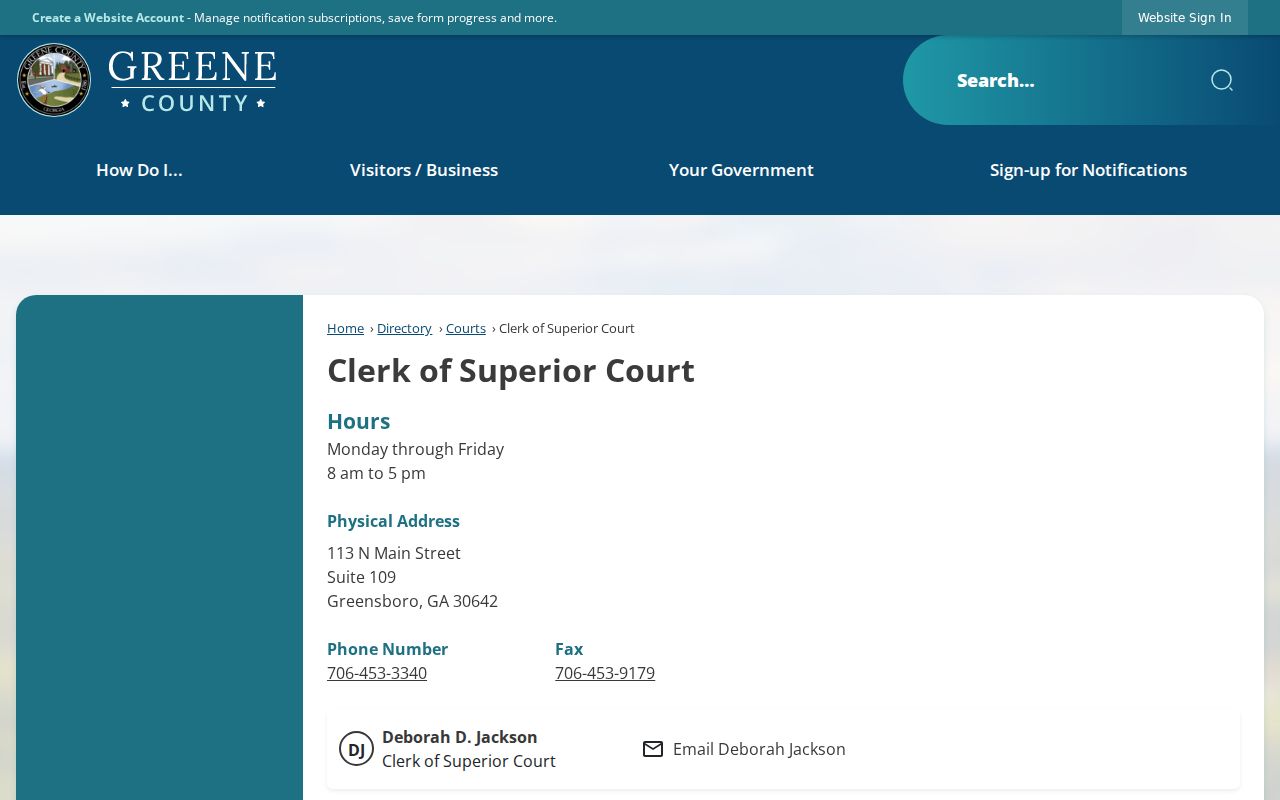Click the 113 N Main Street line
The image size is (1280, 800).
[394, 553]
